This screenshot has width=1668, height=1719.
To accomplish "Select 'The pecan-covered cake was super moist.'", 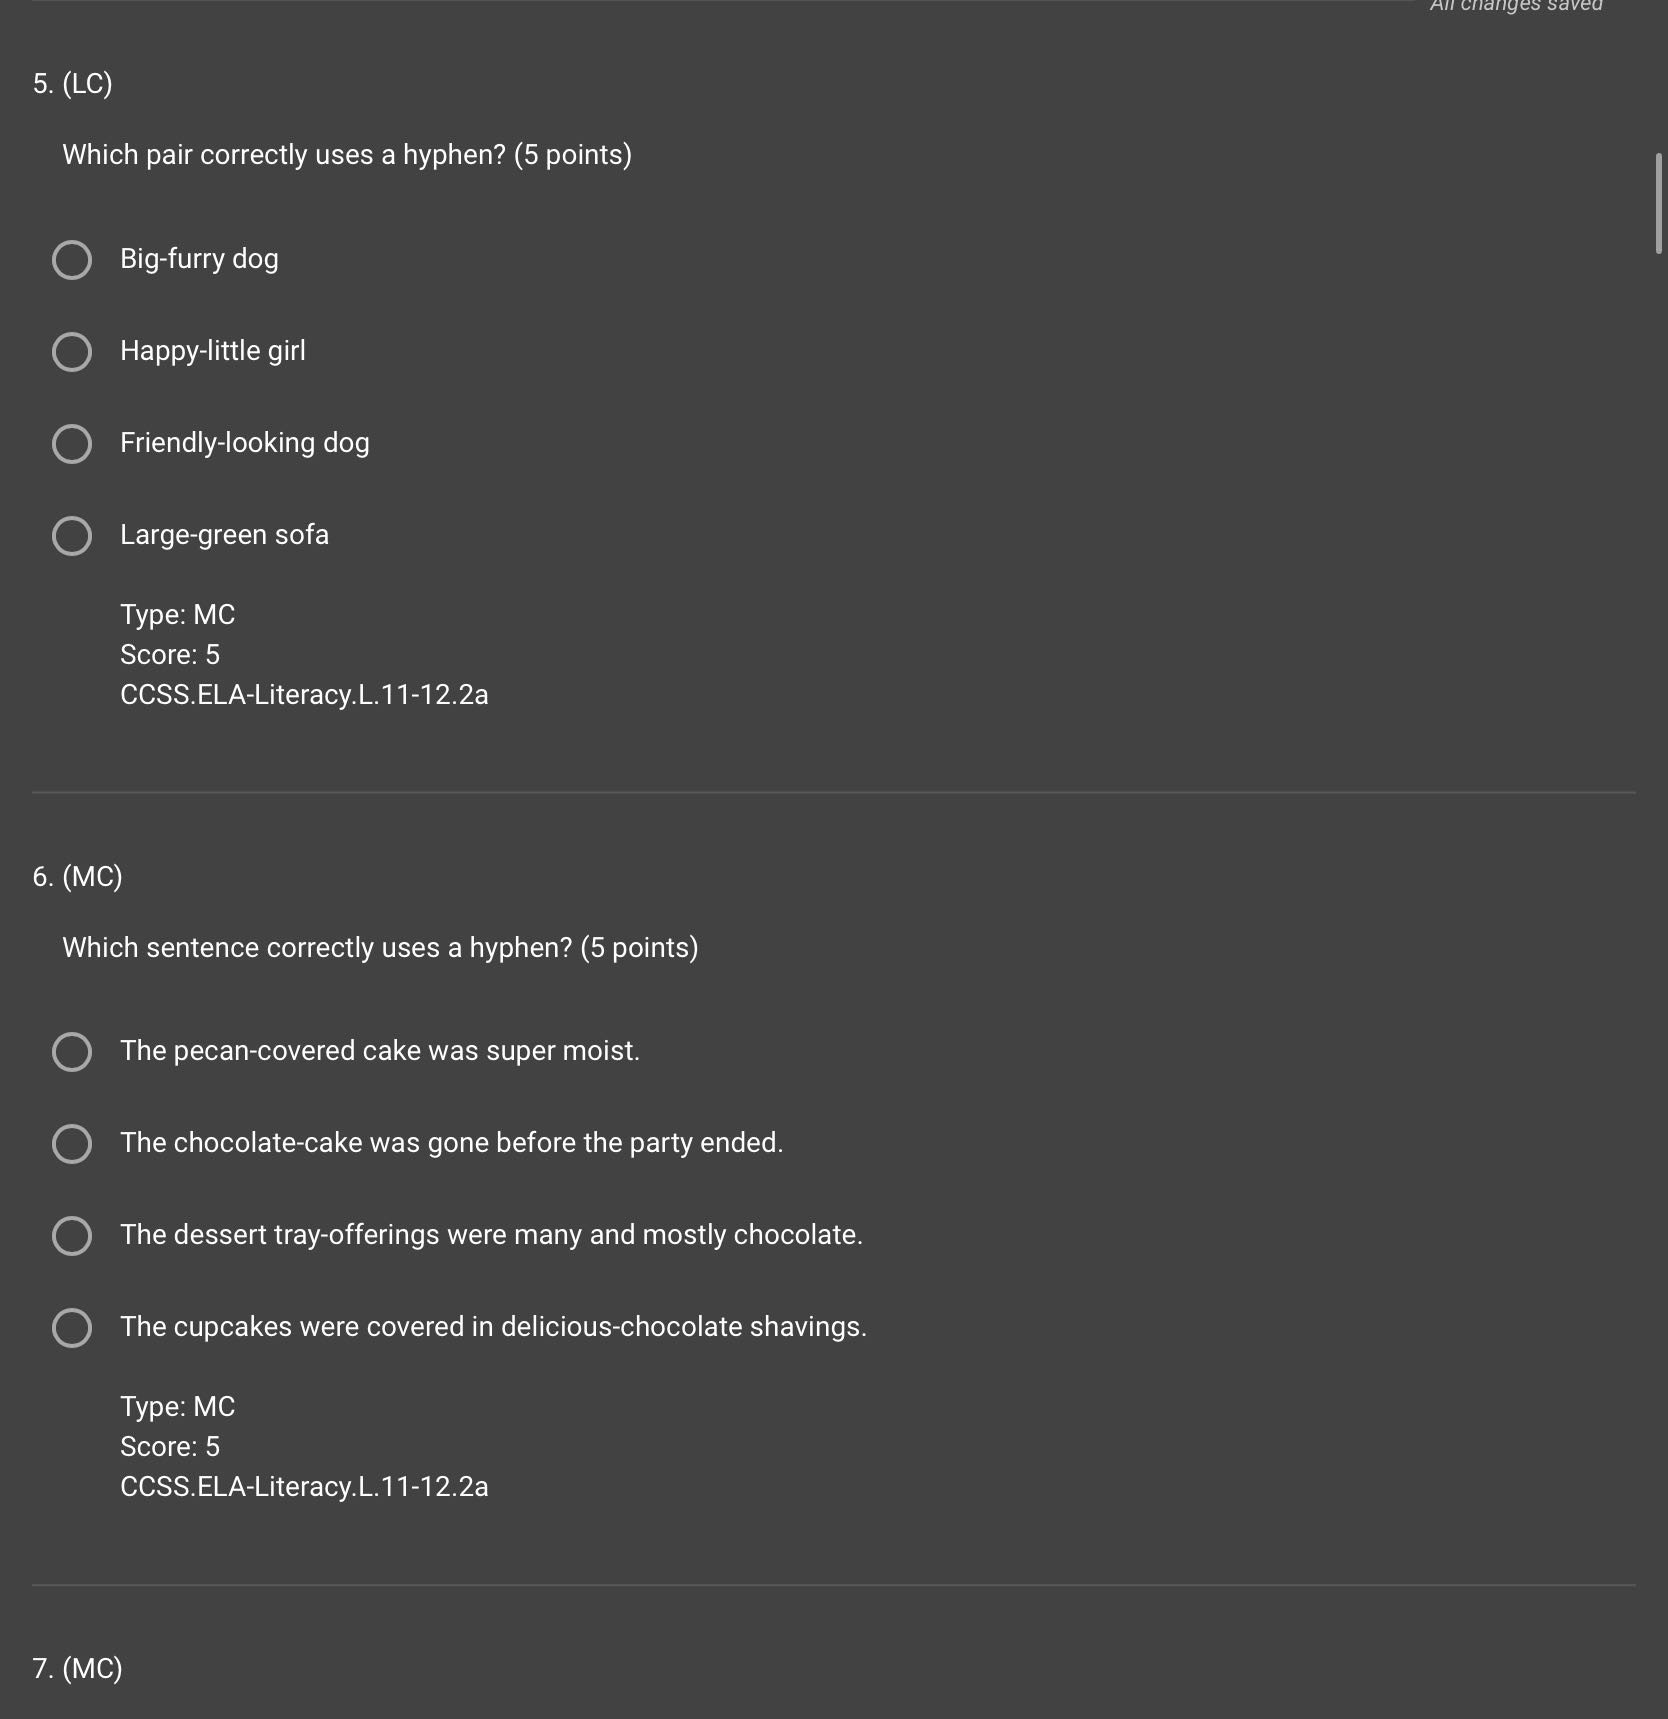I will [72, 1052].
